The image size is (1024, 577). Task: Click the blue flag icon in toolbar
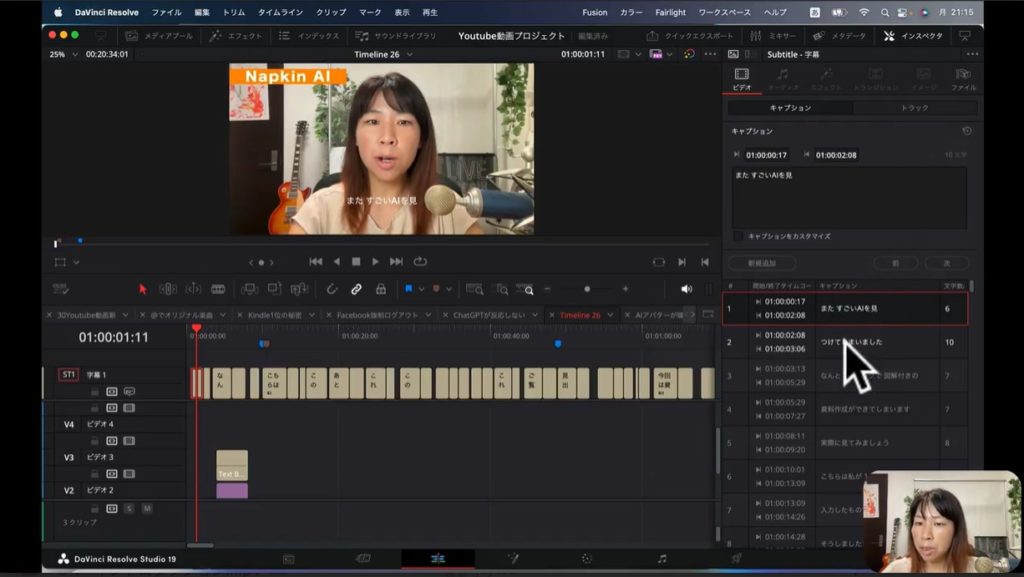408,289
